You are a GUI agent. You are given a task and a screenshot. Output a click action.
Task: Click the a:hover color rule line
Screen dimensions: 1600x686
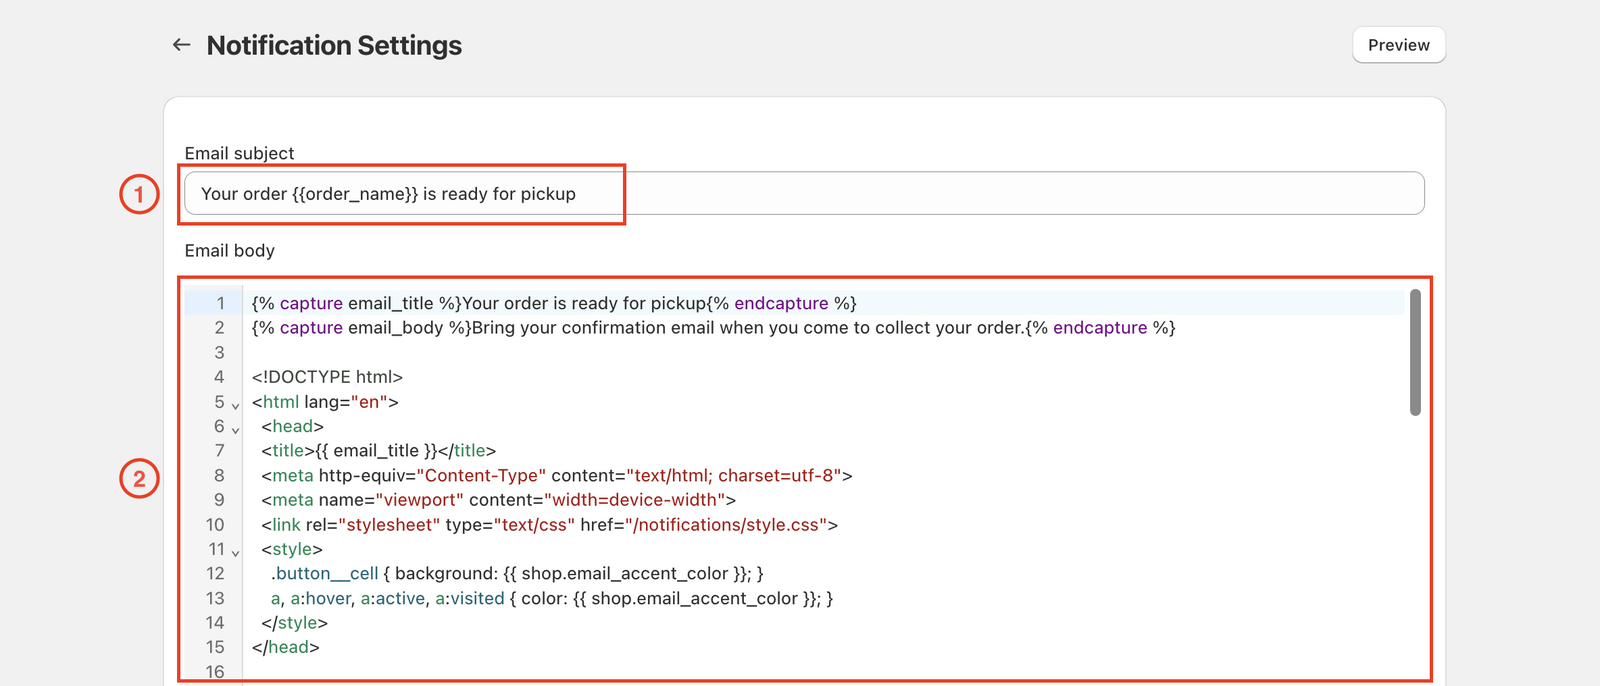[x=552, y=598]
